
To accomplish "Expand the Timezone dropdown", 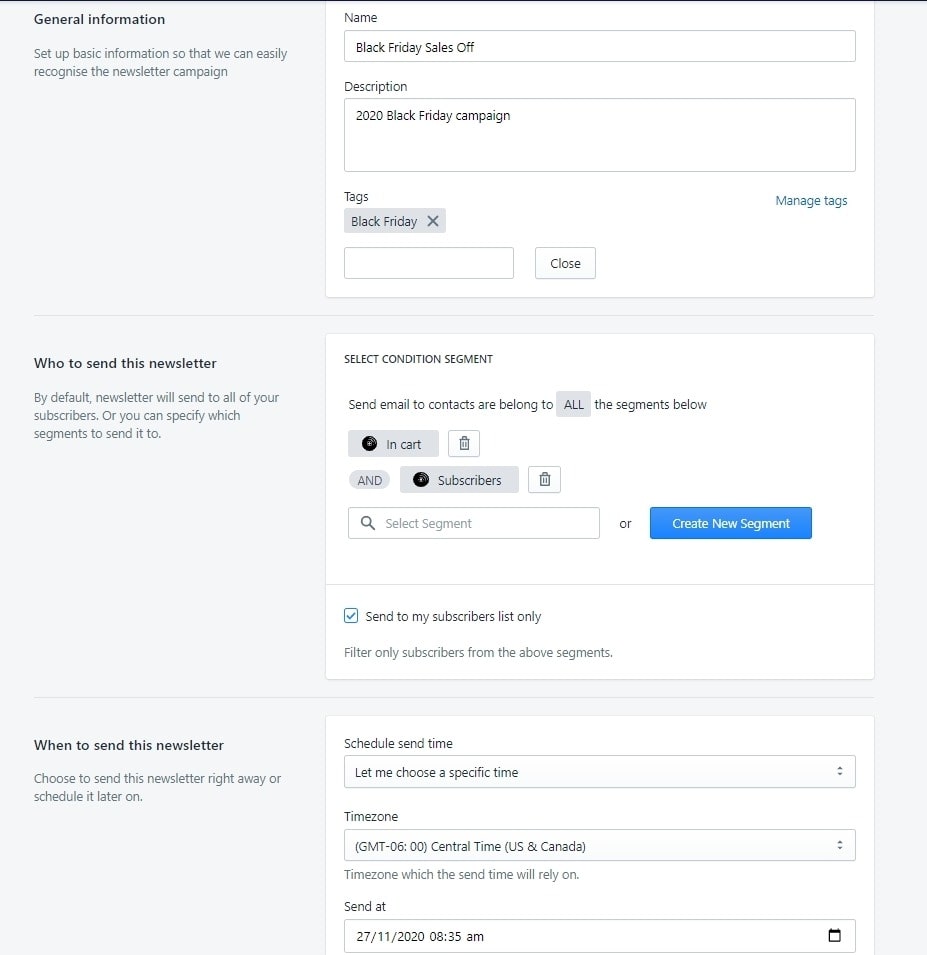I will click(x=599, y=846).
